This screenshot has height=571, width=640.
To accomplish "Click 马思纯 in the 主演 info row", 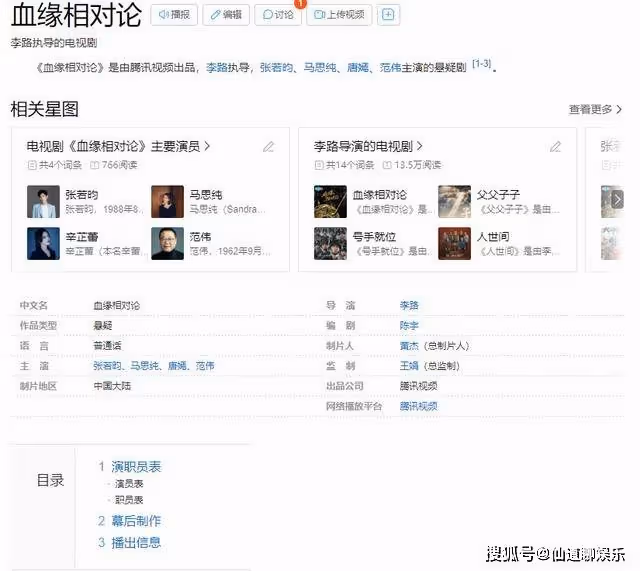I will pos(144,366).
